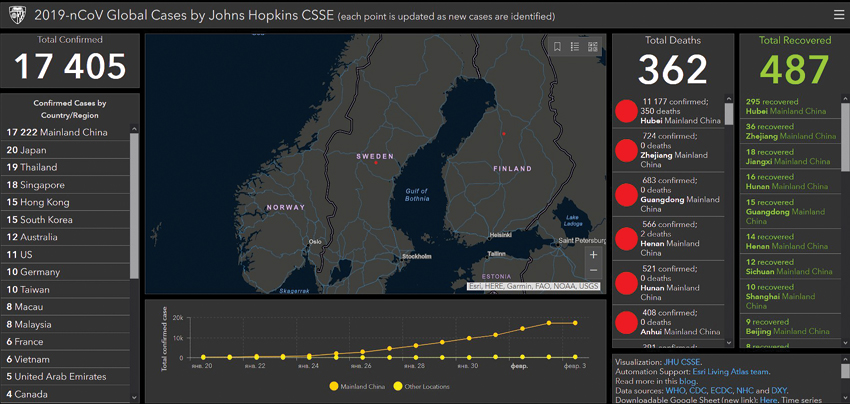Toggle Mainland China series in chart legend

pos(357,387)
